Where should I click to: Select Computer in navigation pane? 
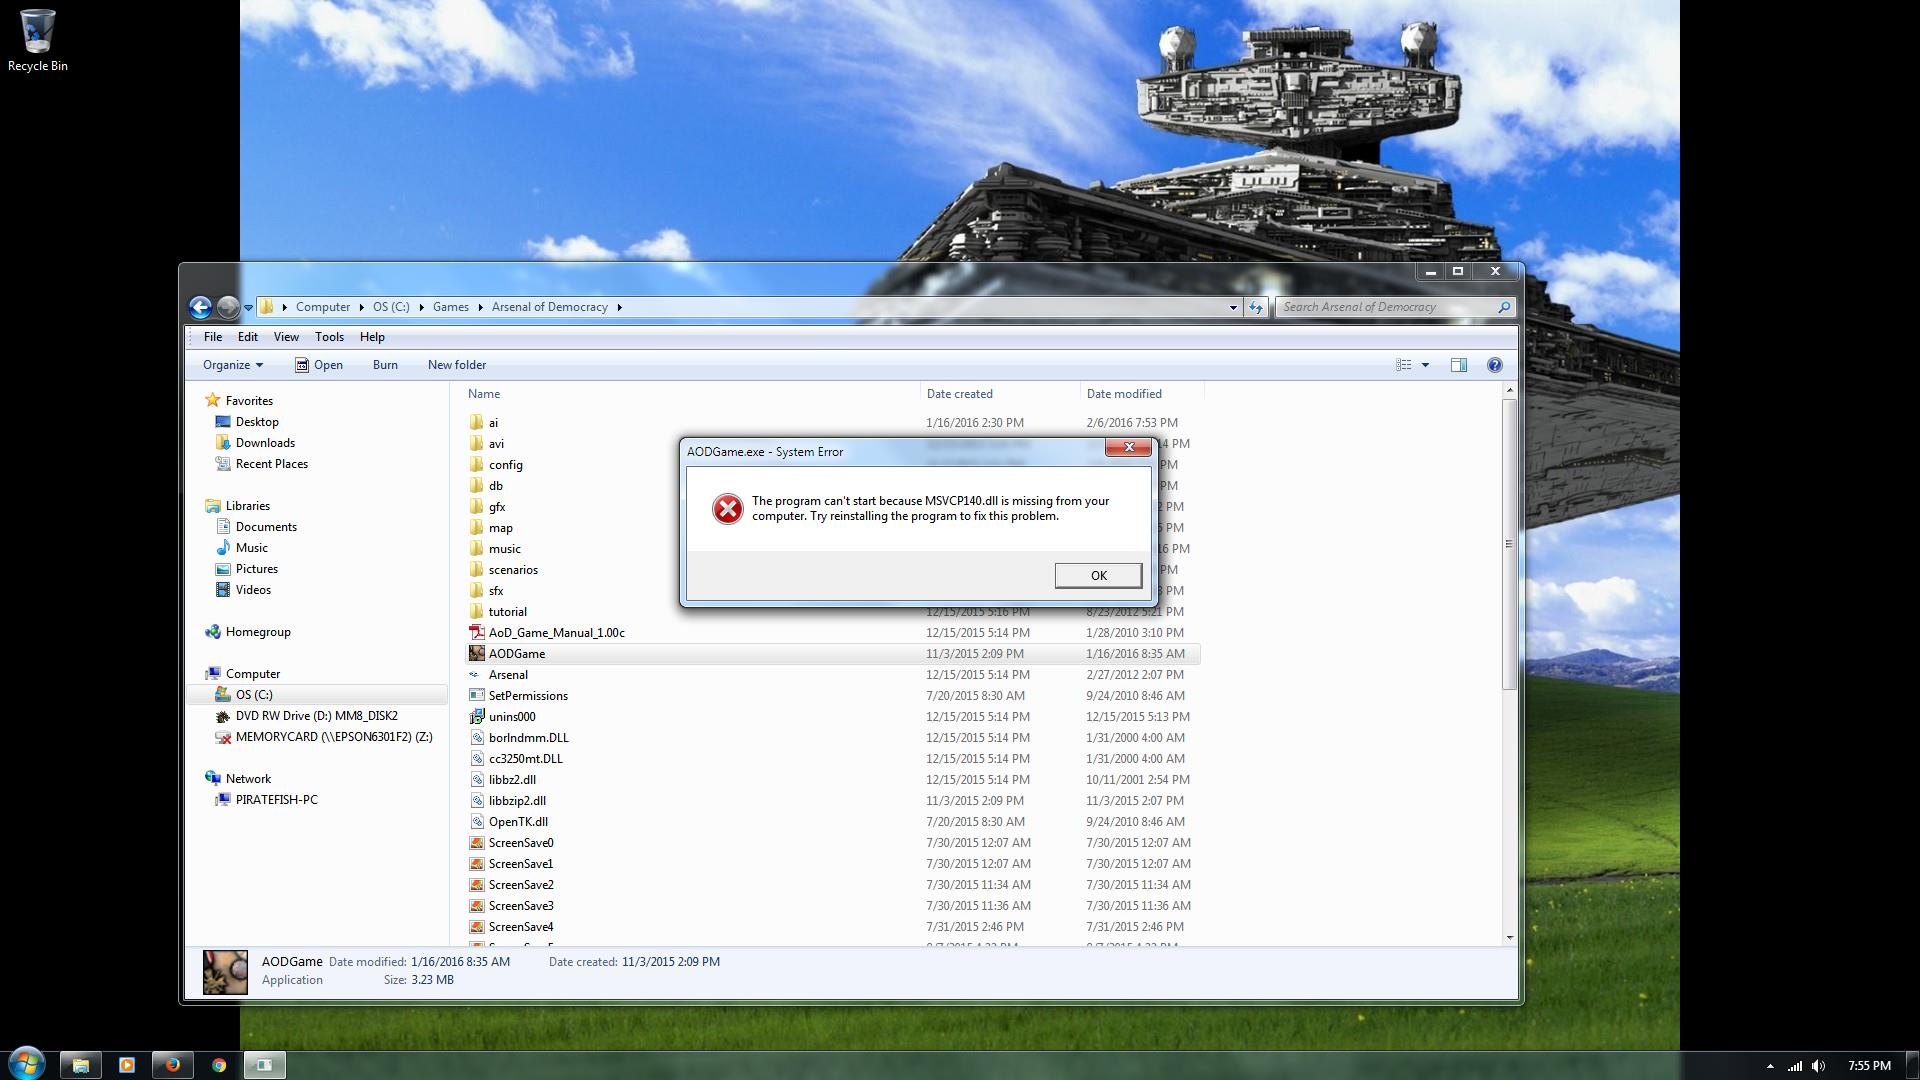(x=252, y=674)
